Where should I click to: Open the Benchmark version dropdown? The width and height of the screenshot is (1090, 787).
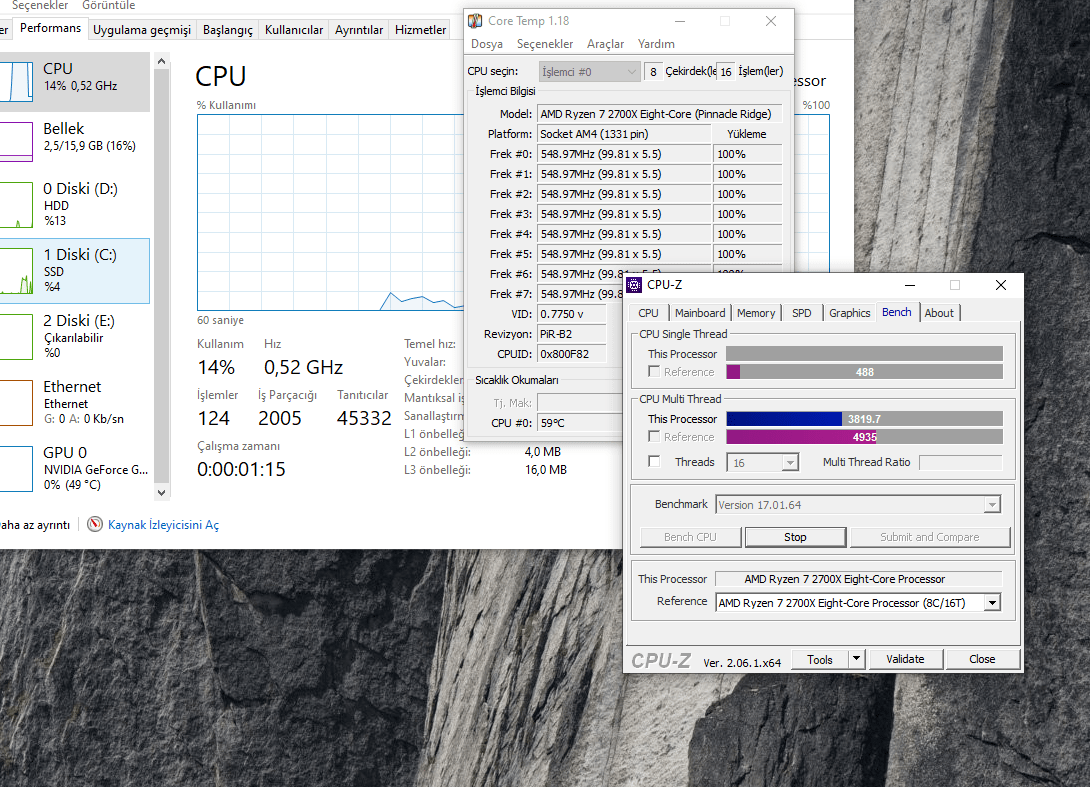[992, 505]
